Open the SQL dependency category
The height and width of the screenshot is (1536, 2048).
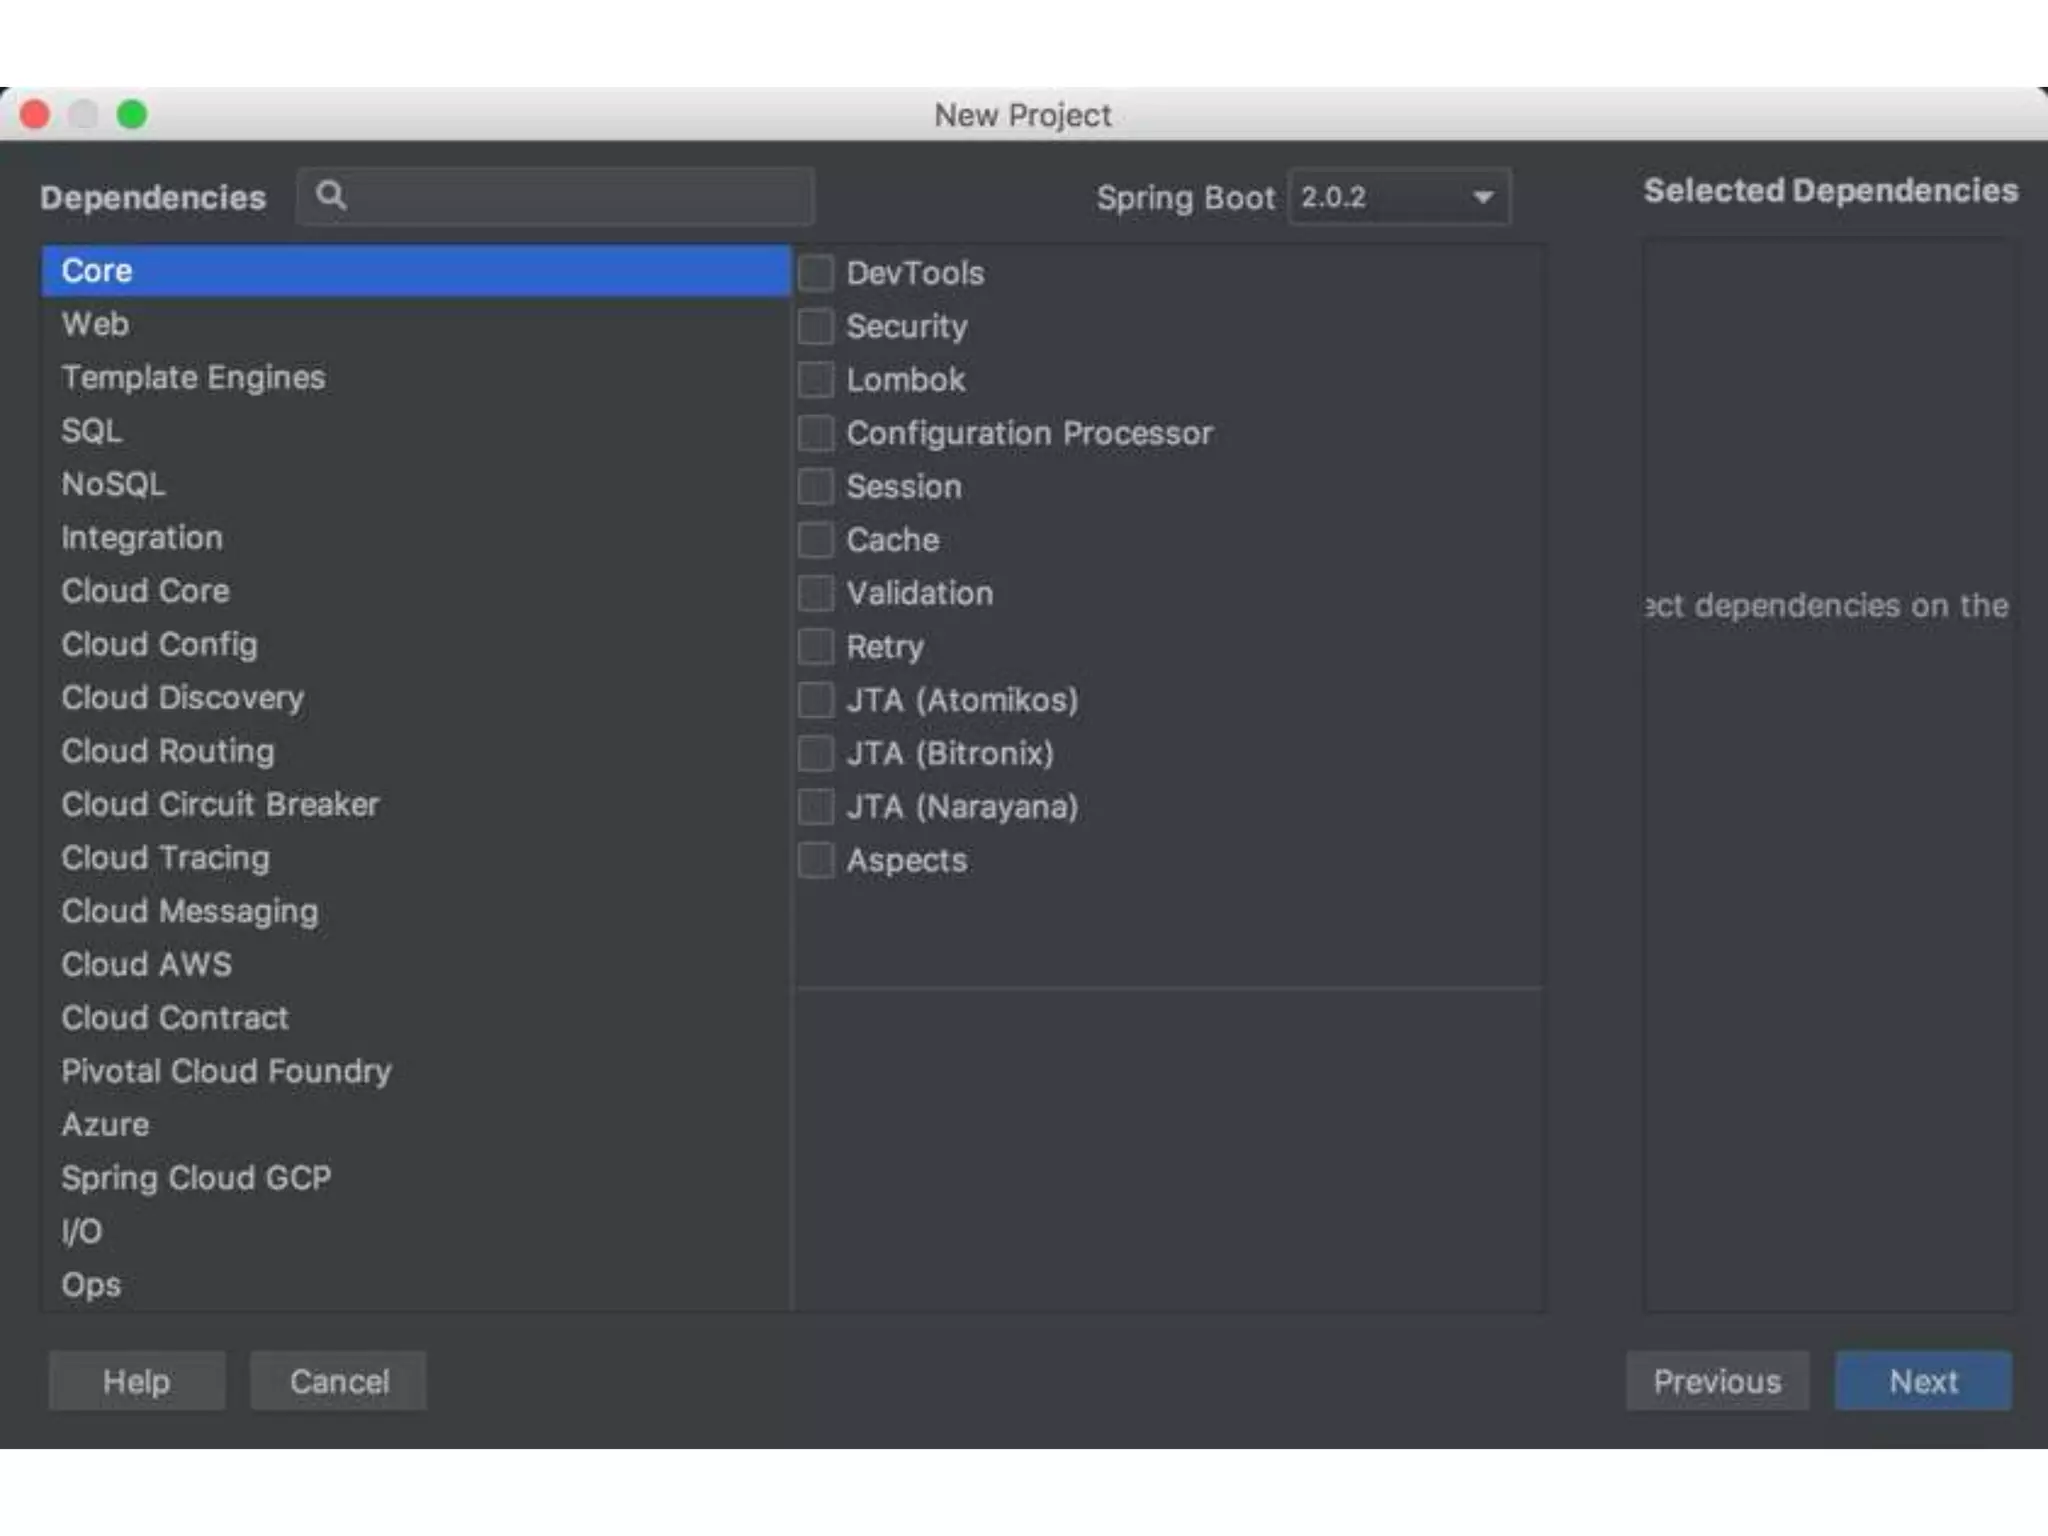coord(92,431)
